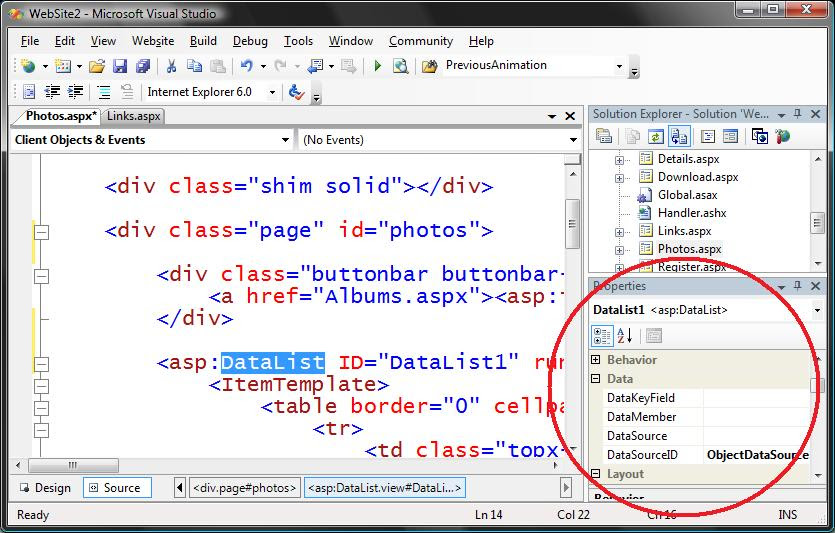
Task: Click the Check Accessibility wheelchair icon
Action: point(296,92)
